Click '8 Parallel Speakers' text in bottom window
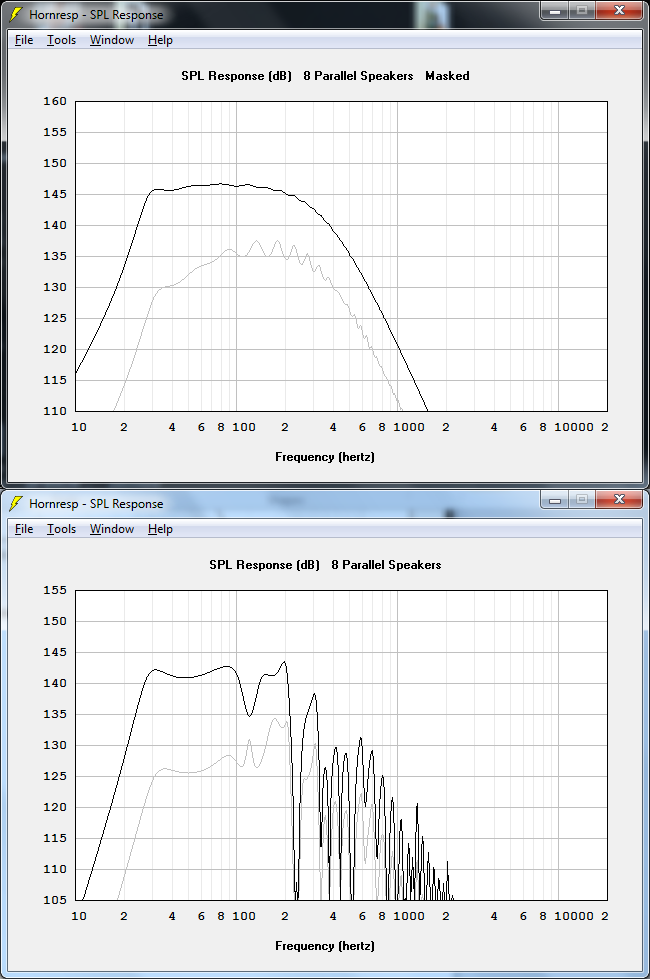This screenshot has width=650, height=980. point(386,564)
